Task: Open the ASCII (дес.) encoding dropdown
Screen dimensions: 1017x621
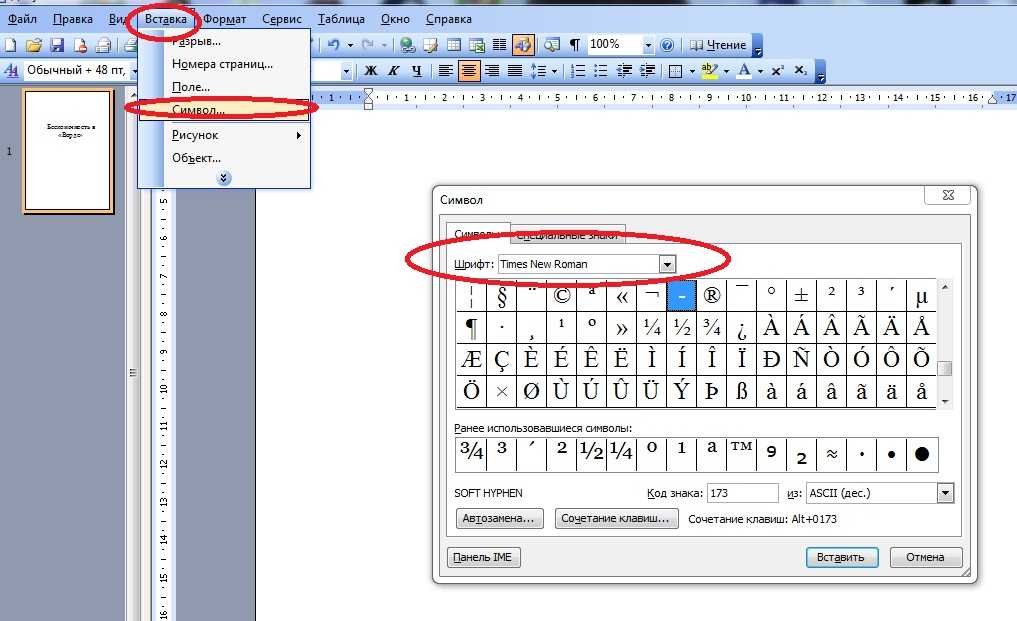Action: coord(945,493)
